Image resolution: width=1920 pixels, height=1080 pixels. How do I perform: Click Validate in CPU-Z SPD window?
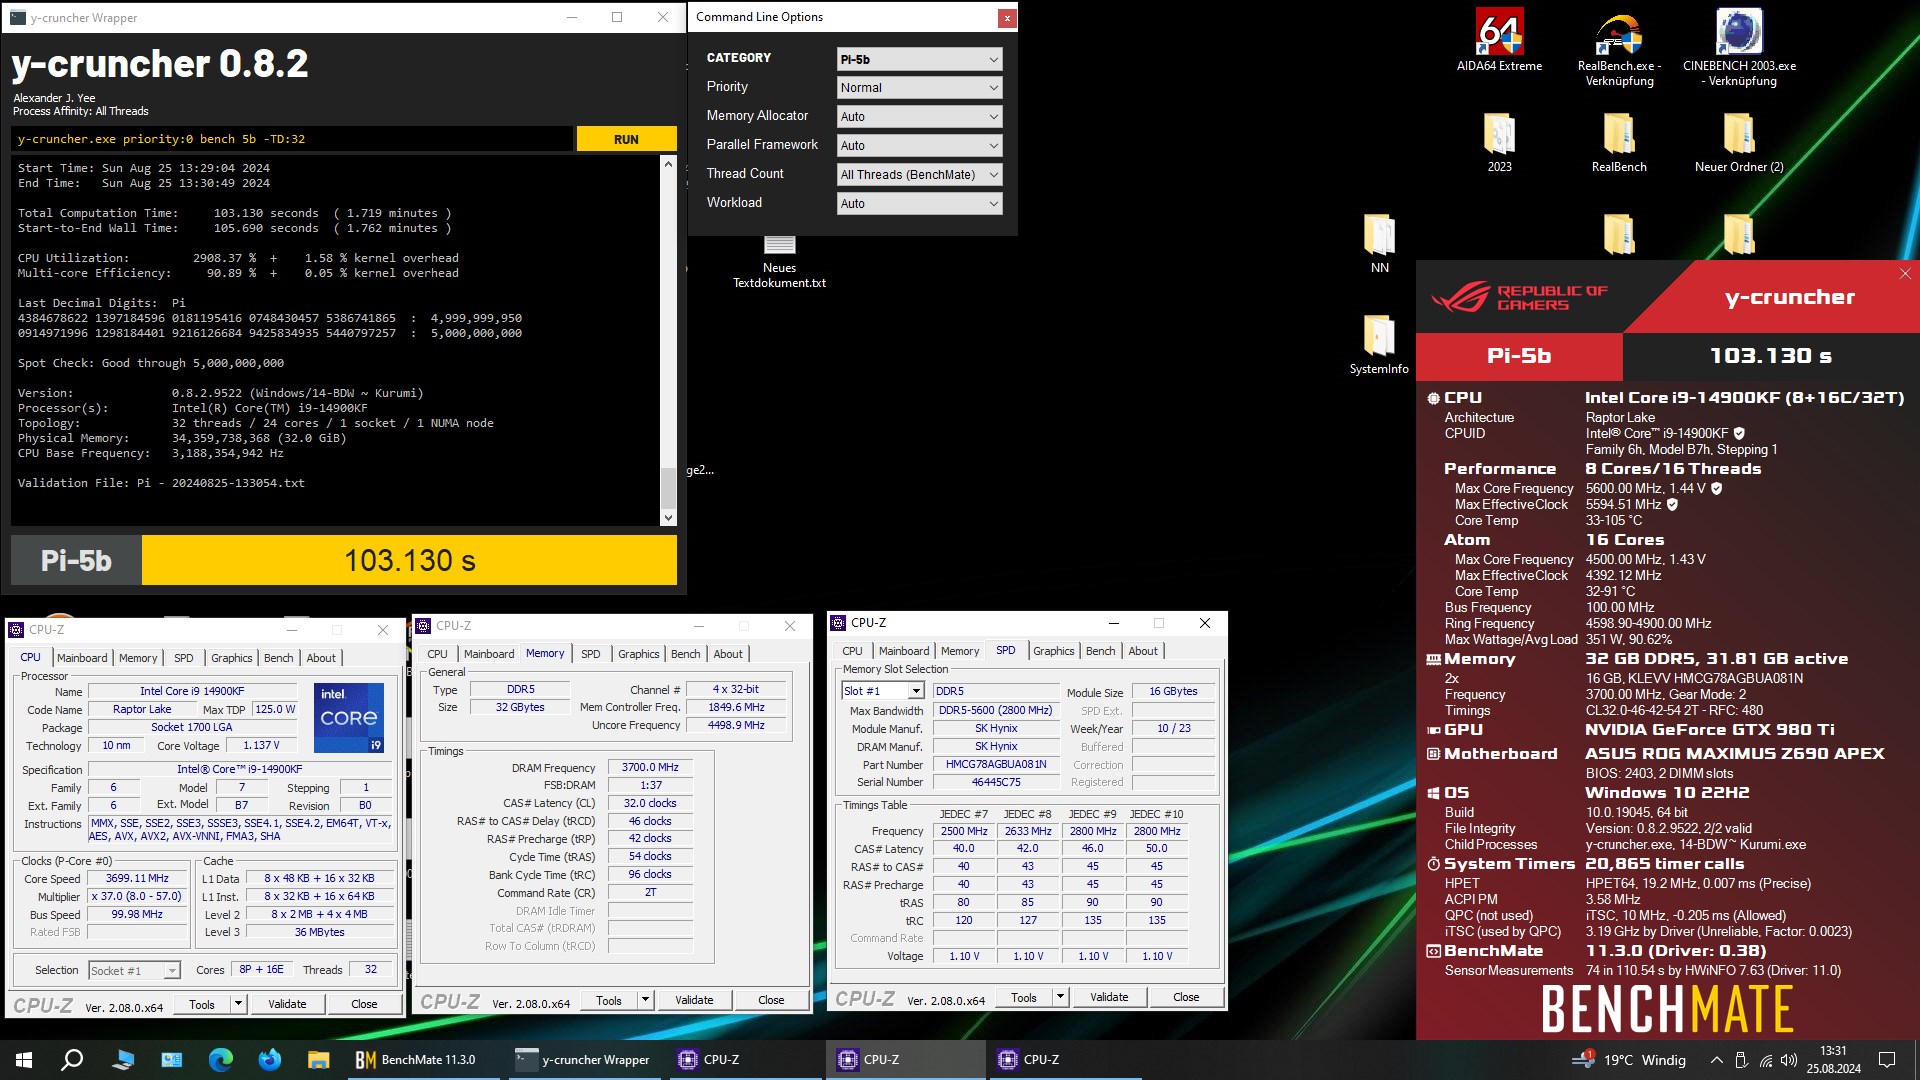(x=1109, y=997)
